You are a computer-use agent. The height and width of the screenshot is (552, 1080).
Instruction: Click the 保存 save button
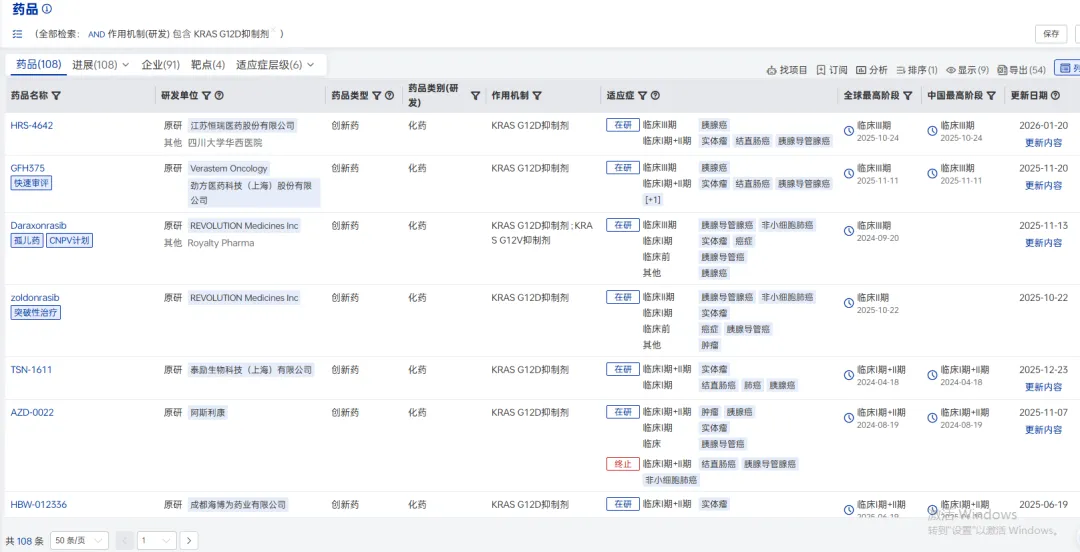click(x=1050, y=34)
